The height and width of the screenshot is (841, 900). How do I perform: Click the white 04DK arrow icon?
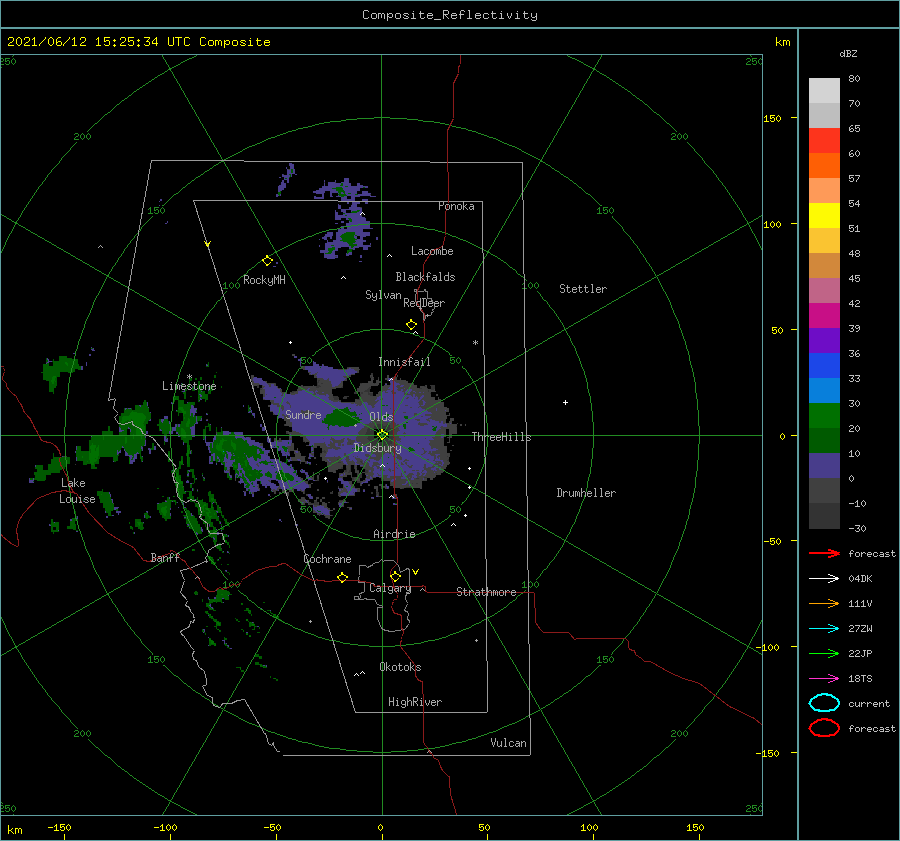(x=824, y=578)
